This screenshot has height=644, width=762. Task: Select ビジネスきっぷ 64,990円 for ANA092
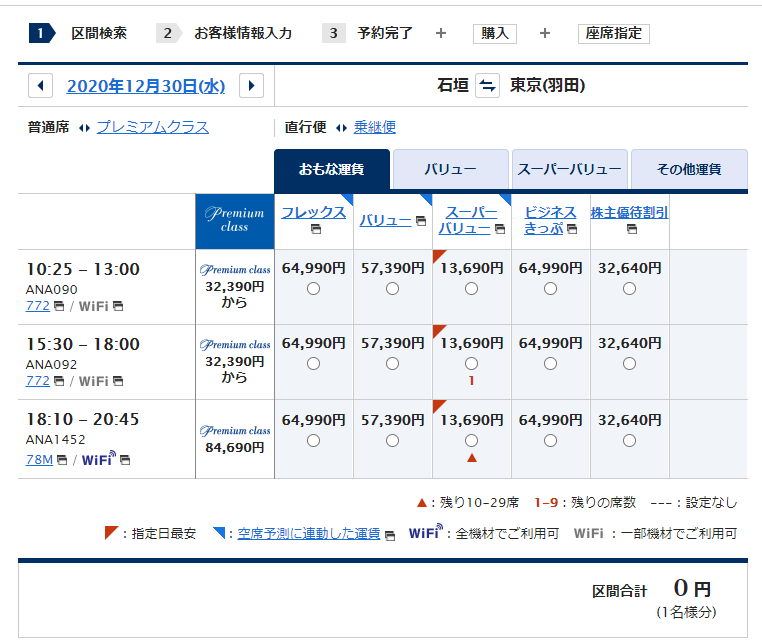point(550,364)
